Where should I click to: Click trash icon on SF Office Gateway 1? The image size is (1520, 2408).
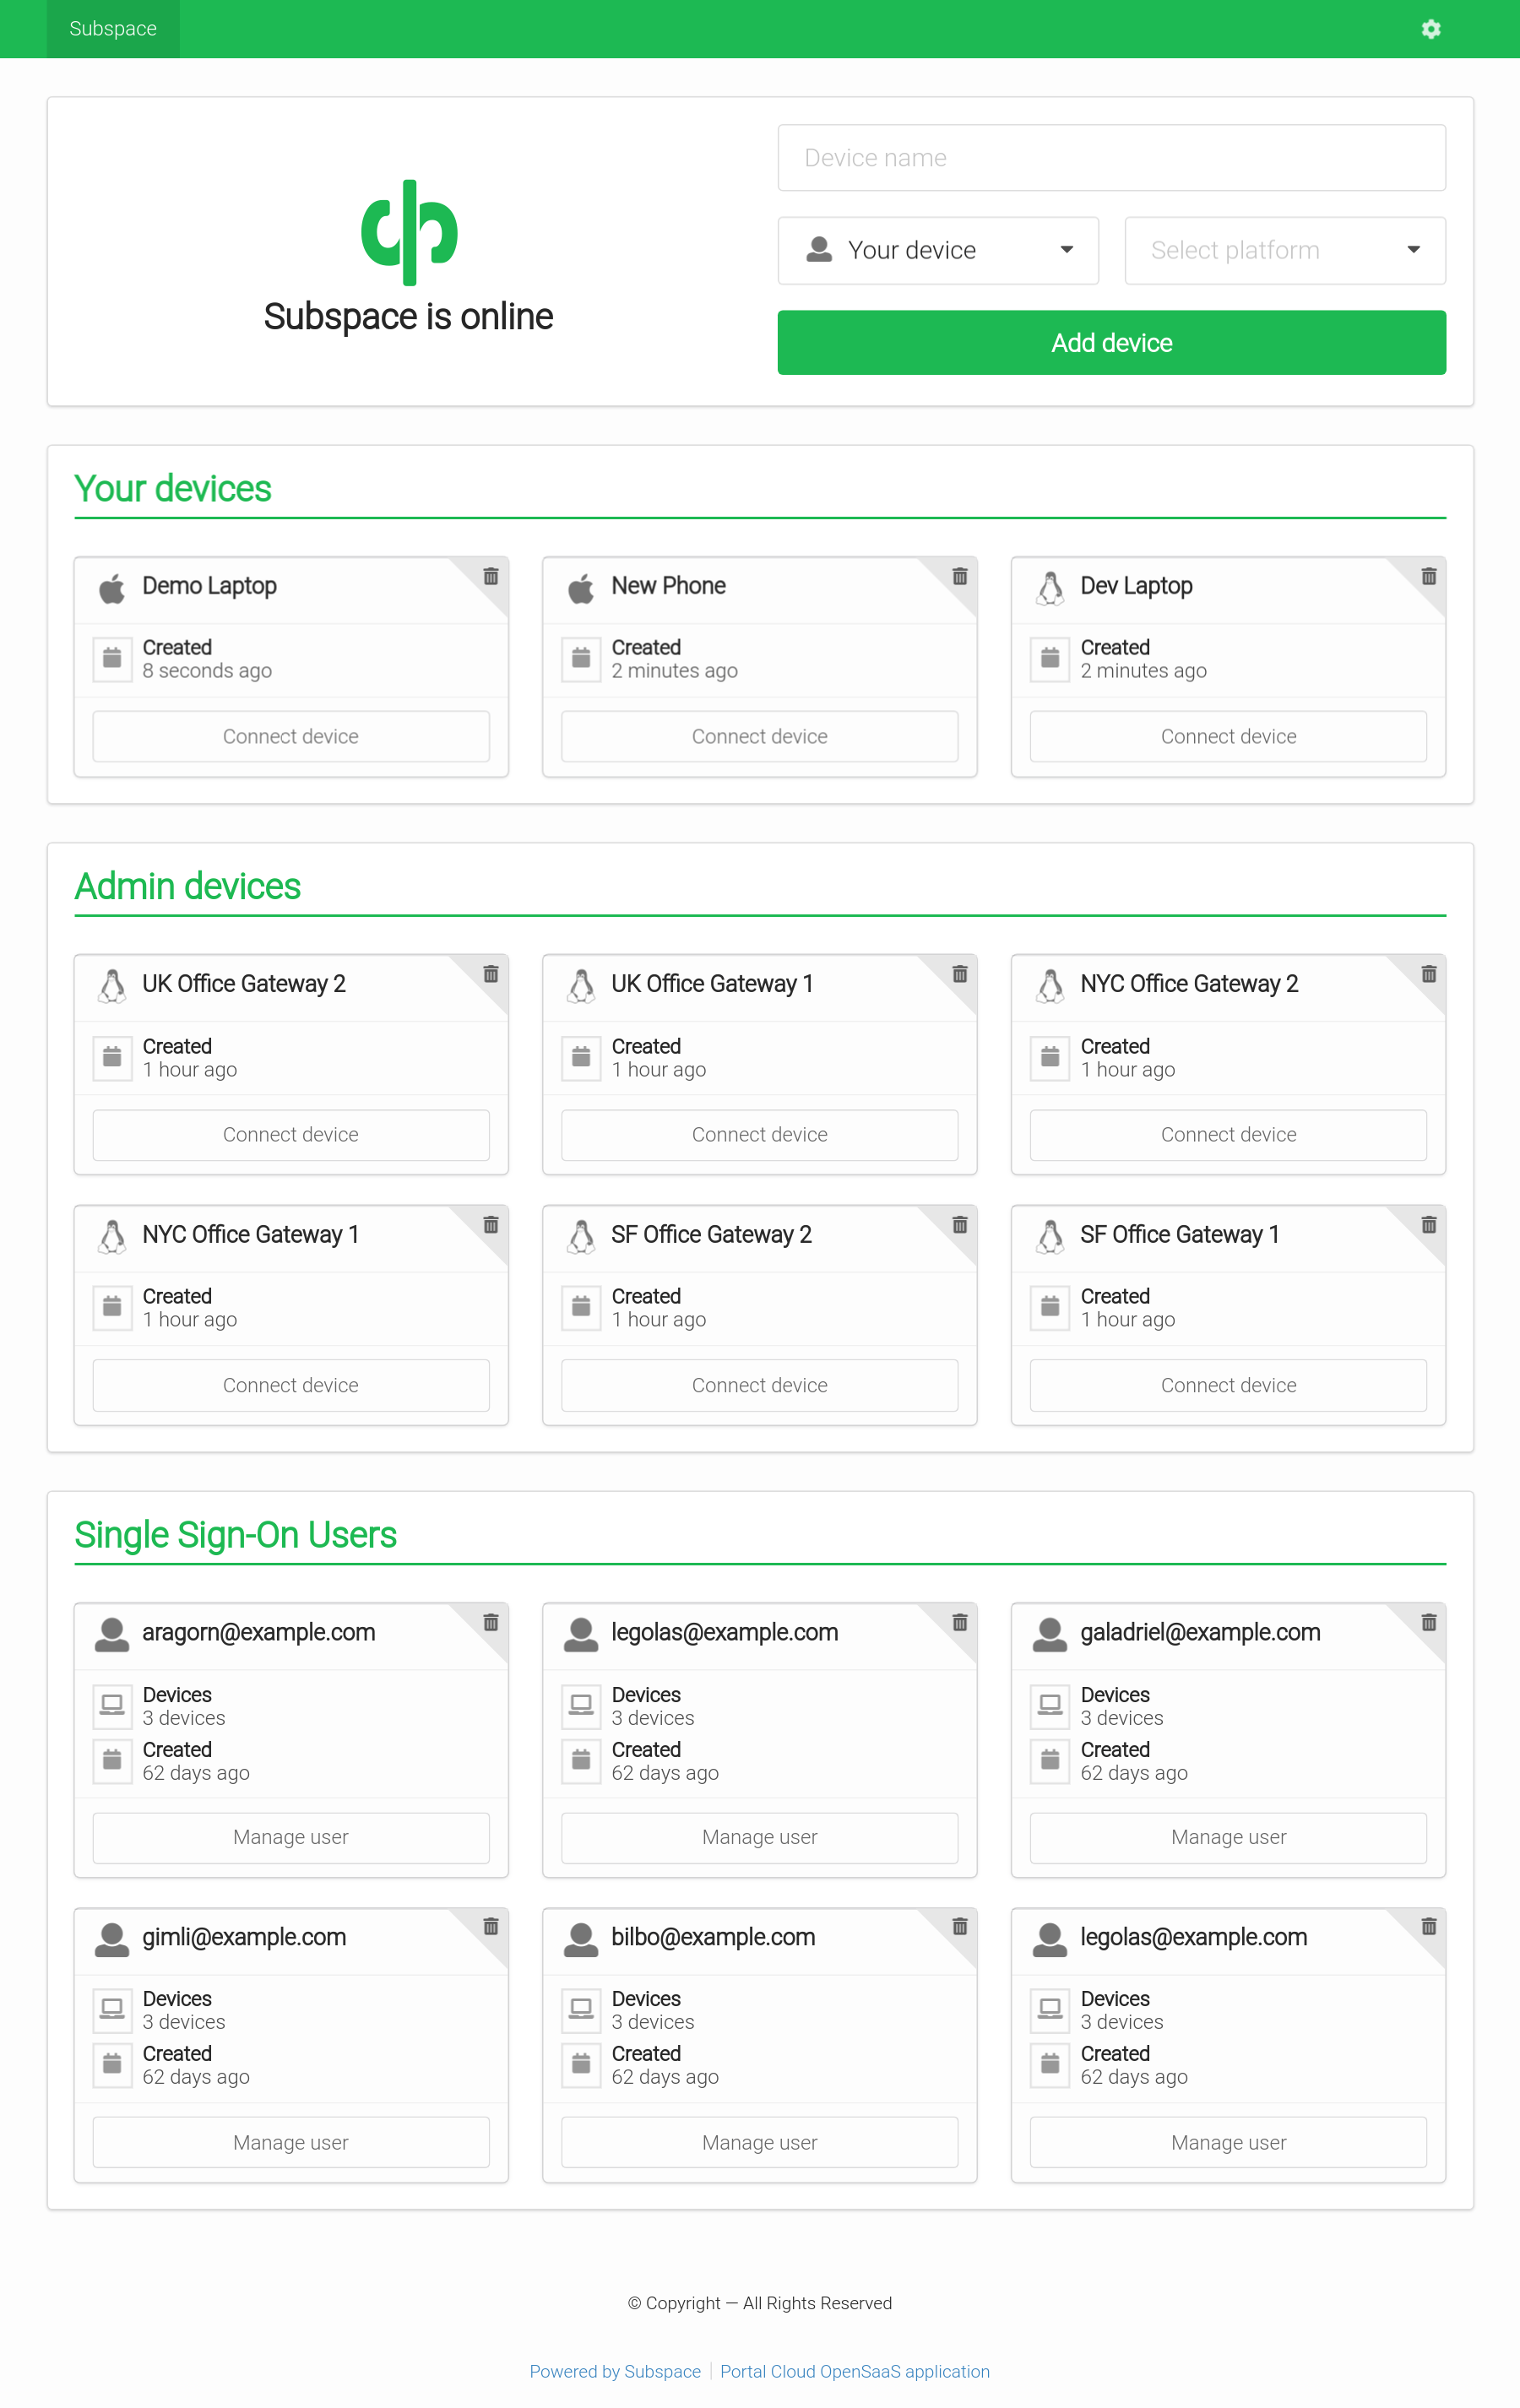pos(1429,1225)
